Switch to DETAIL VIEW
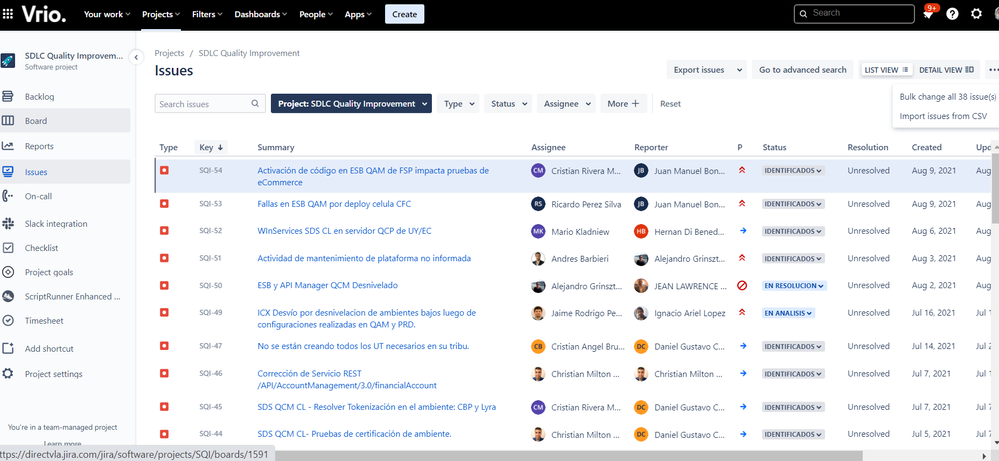 coord(946,69)
